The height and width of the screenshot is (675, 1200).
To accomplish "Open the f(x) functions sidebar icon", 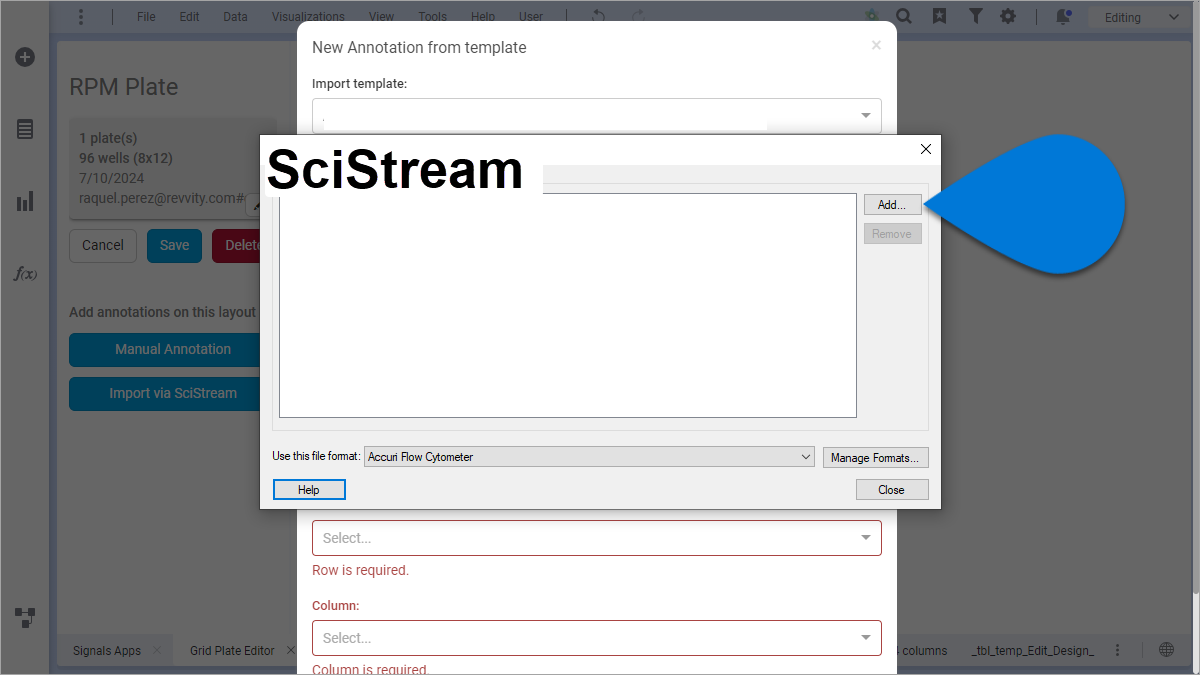I will pyautogui.click(x=25, y=273).
